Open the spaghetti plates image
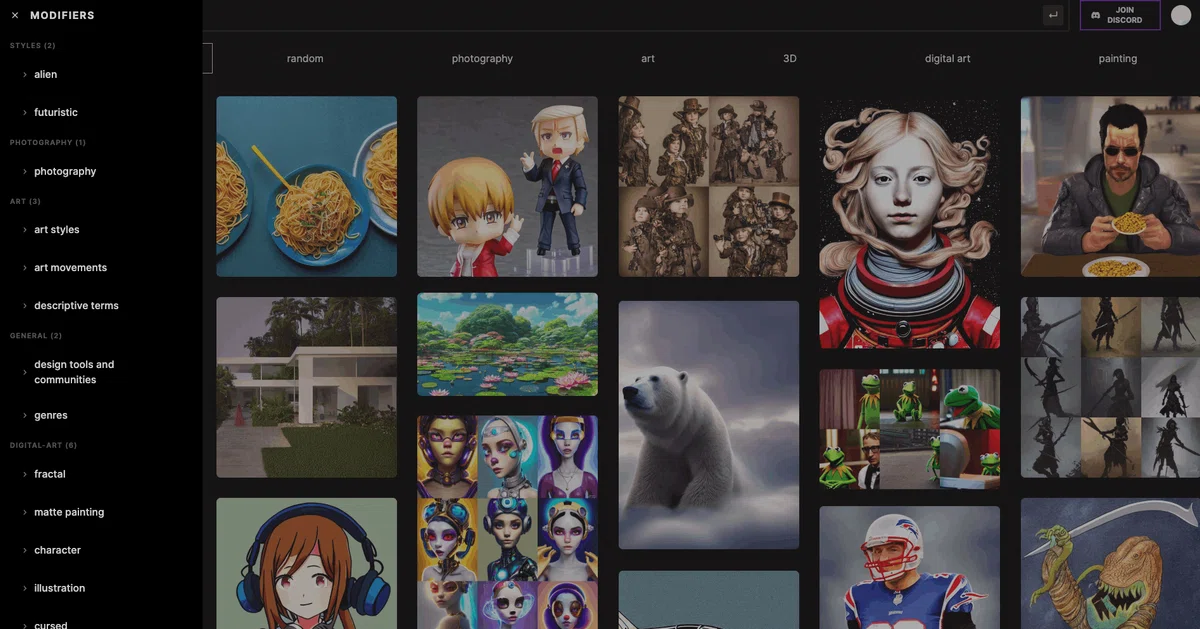This screenshot has height=629, width=1200. (307, 186)
